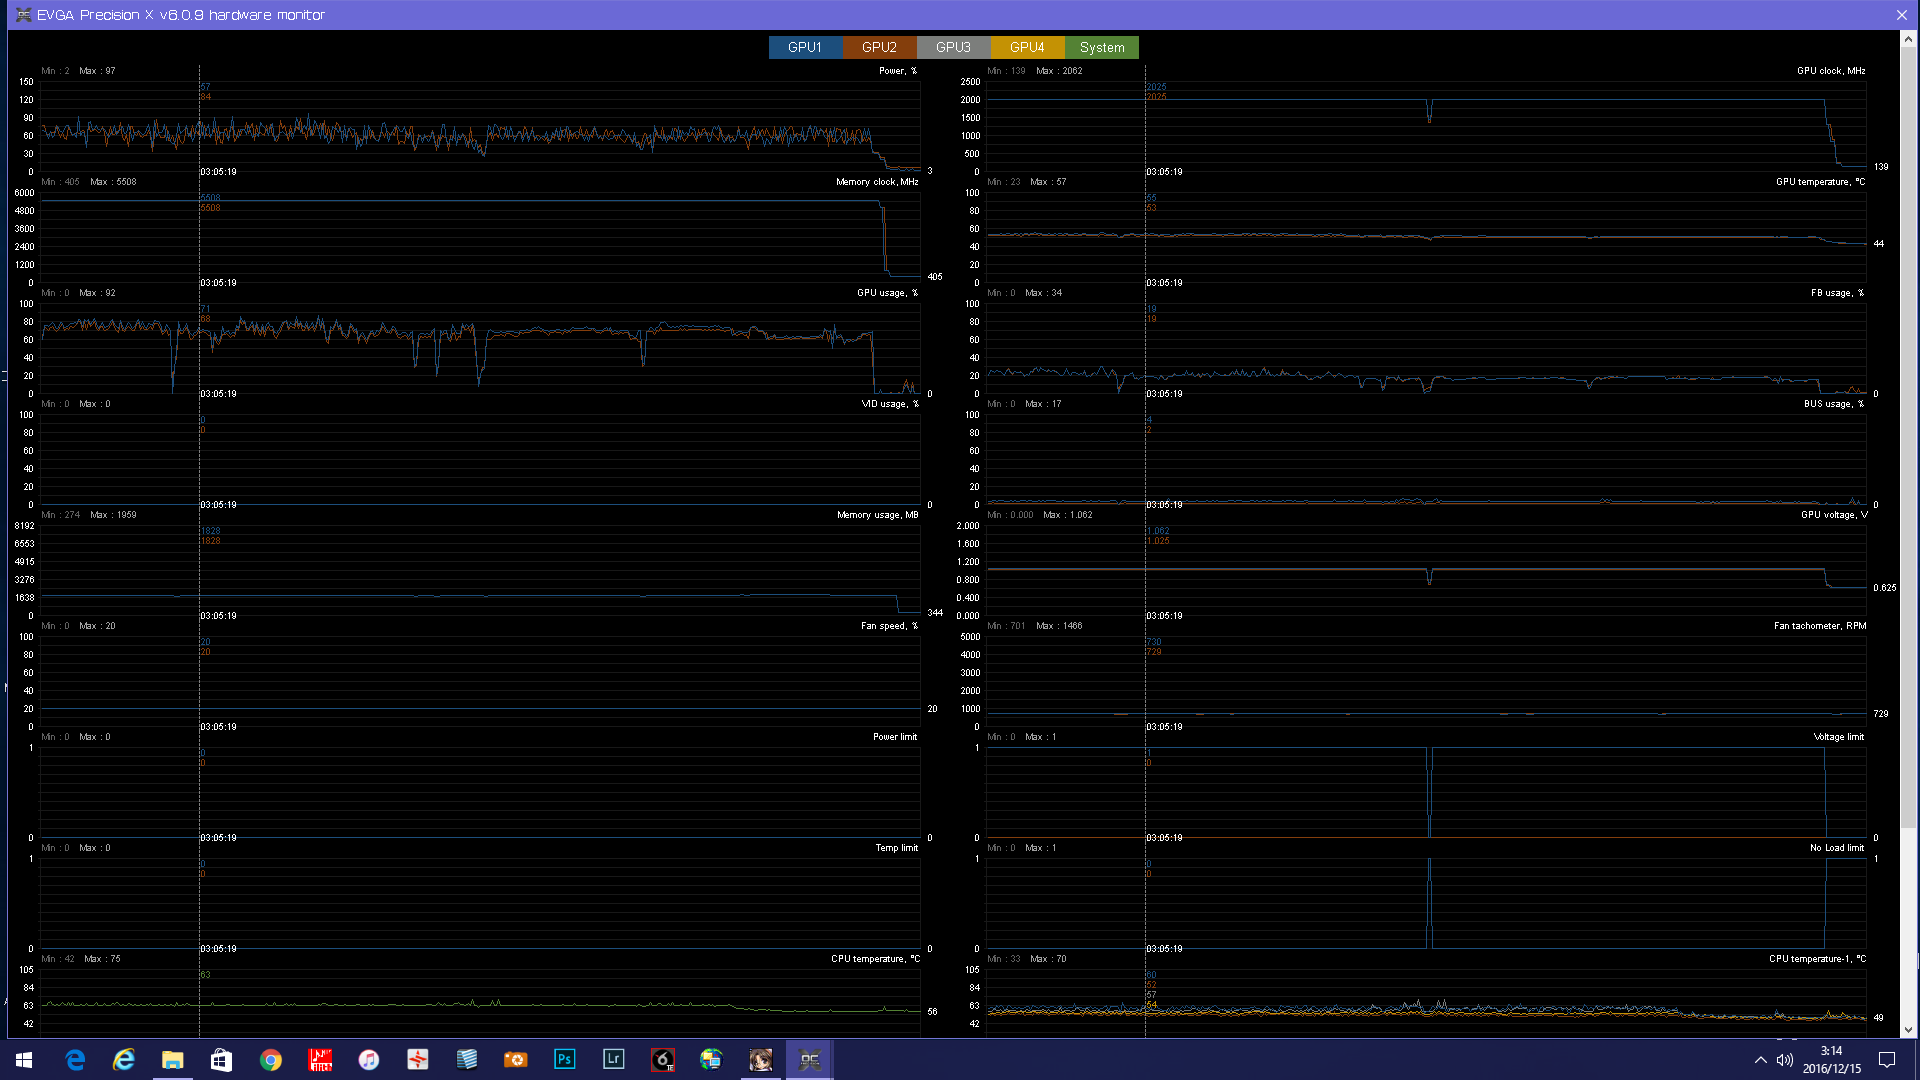The height and width of the screenshot is (1080, 1920).
Task: Click the current value 0.625 beside GPU voltage
Action: point(1885,588)
